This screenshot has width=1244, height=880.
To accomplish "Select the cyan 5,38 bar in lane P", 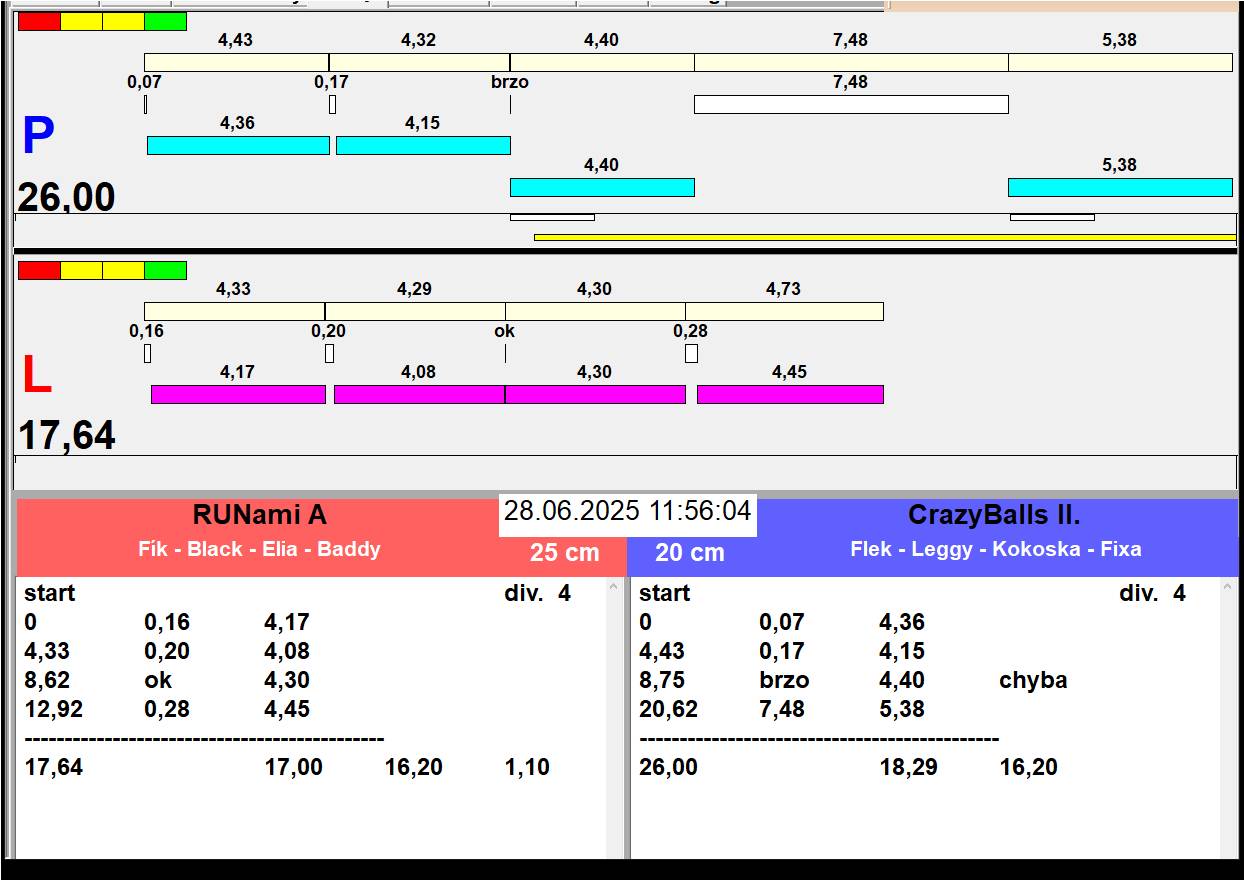I will click(1119, 187).
